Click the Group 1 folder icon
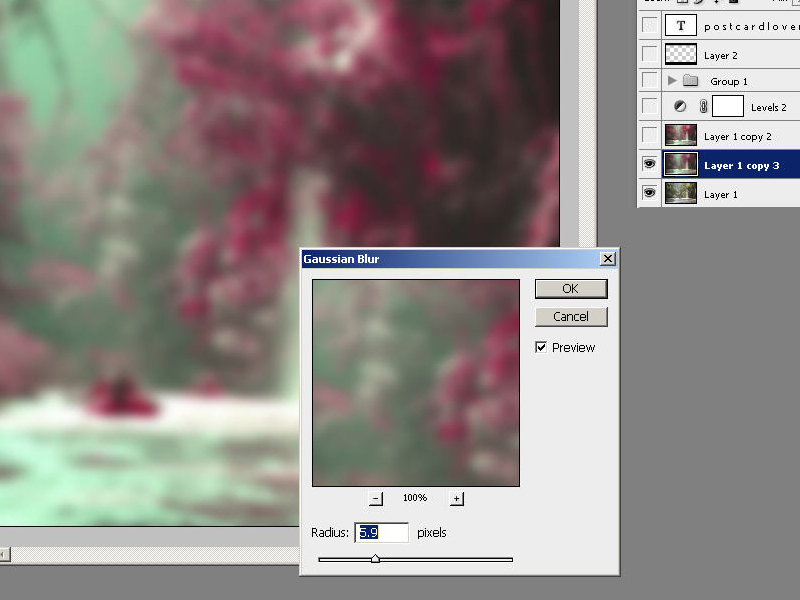Screen dimensions: 800x600 click(x=690, y=80)
